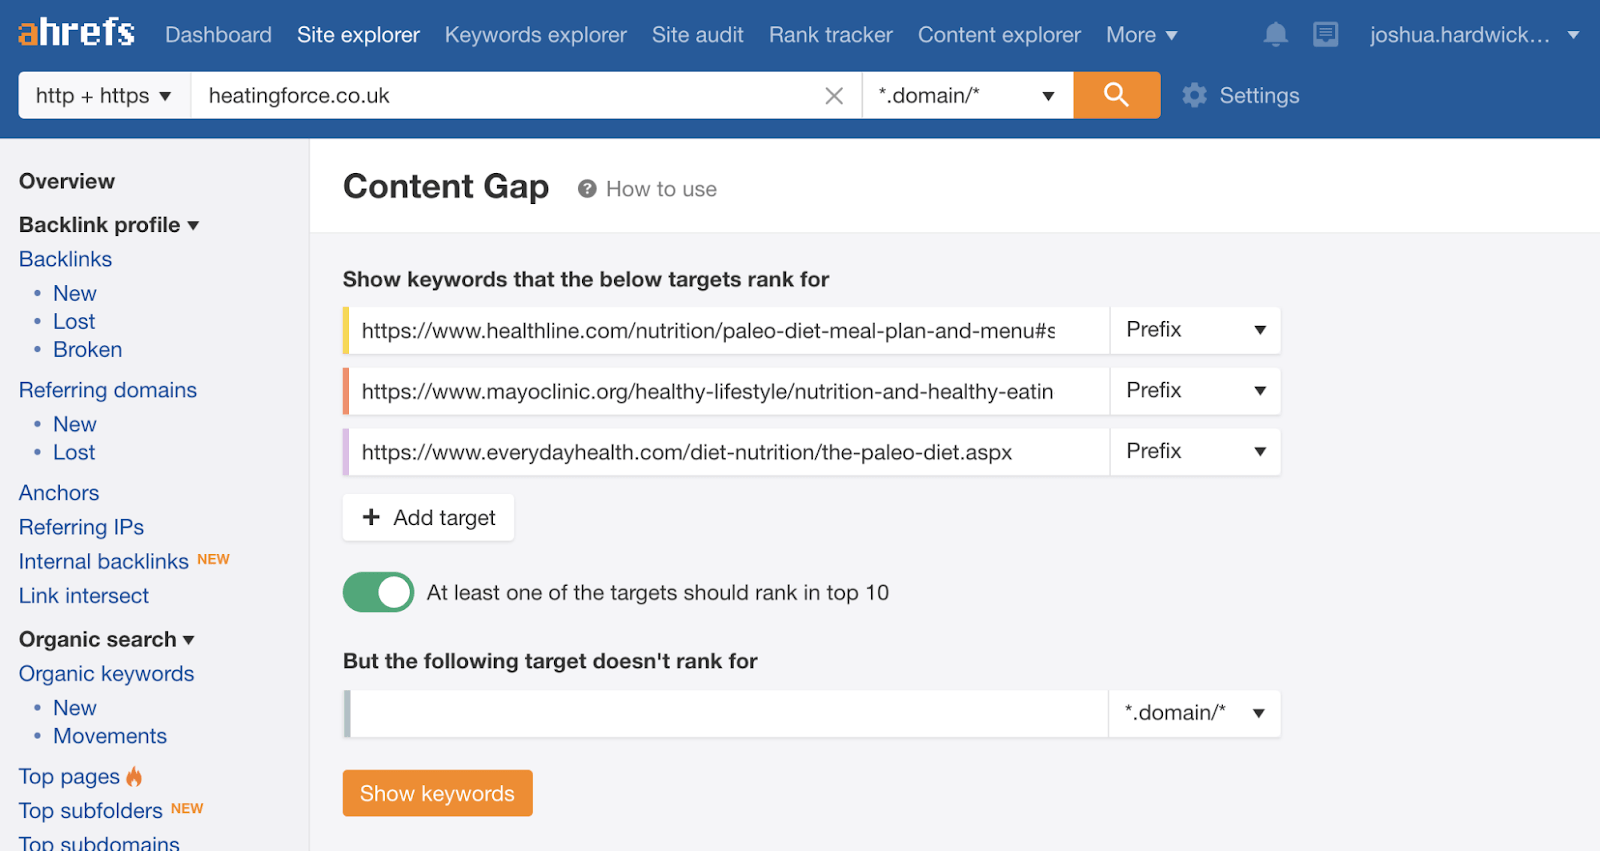The height and width of the screenshot is (851, 1600).
Task: Open Top pages report in sidebar
Action: tap(69, 777)
